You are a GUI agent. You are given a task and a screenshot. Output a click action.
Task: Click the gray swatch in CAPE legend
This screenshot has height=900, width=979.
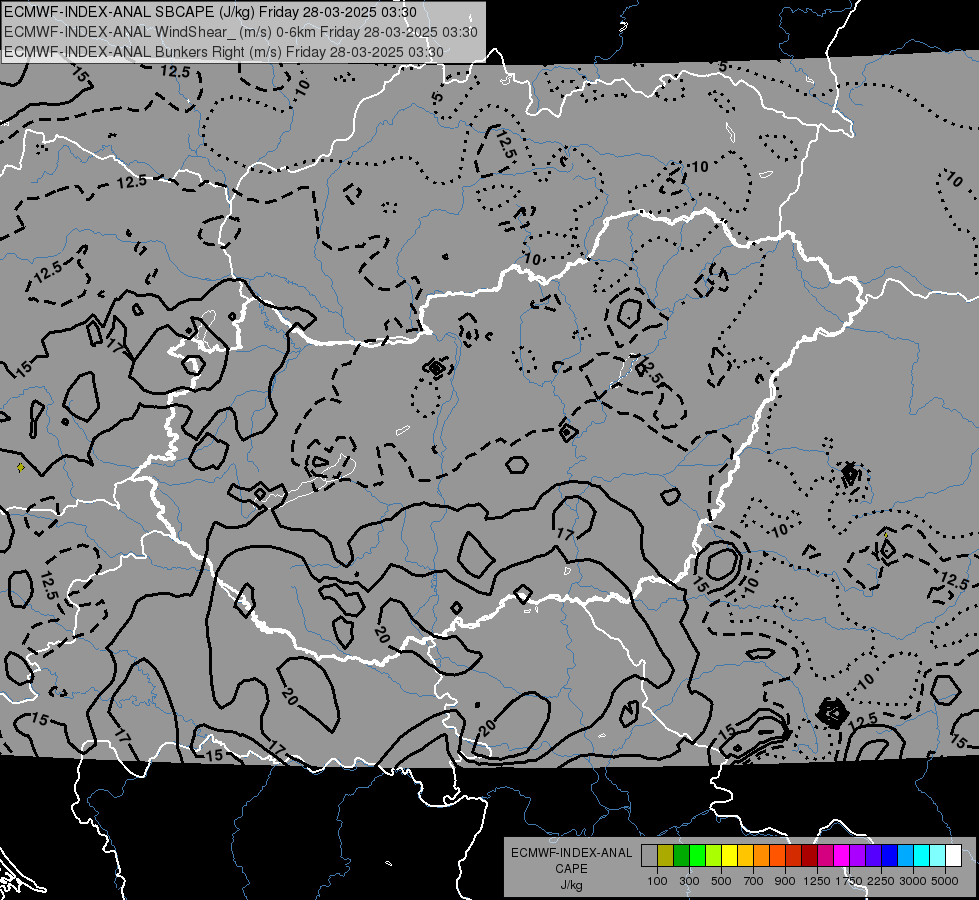pyautogui.click(x=649, y=855)
